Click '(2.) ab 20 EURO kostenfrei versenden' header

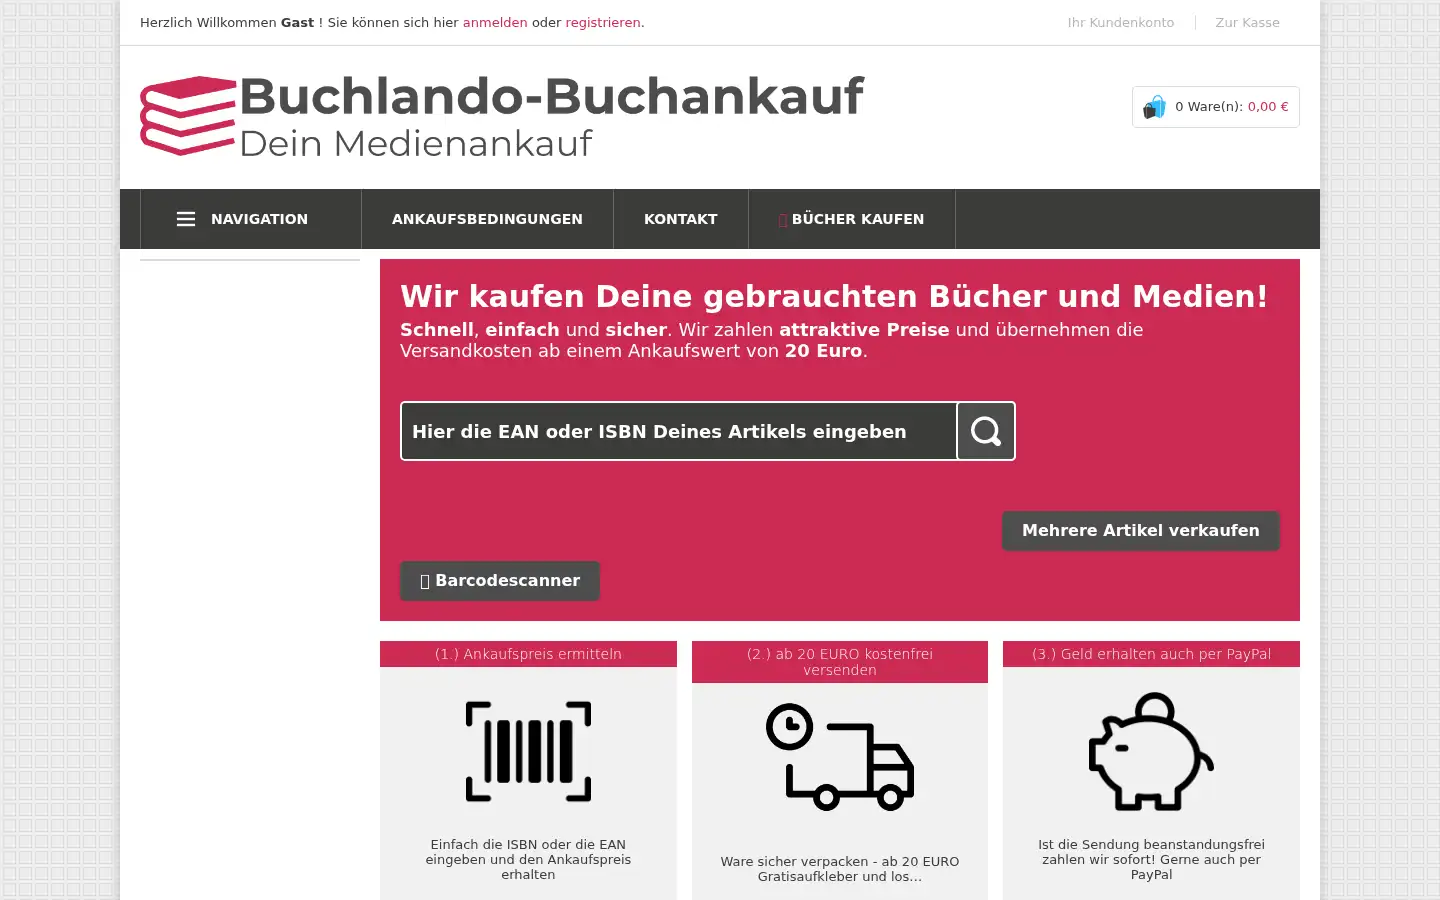(x=840, y=662)
